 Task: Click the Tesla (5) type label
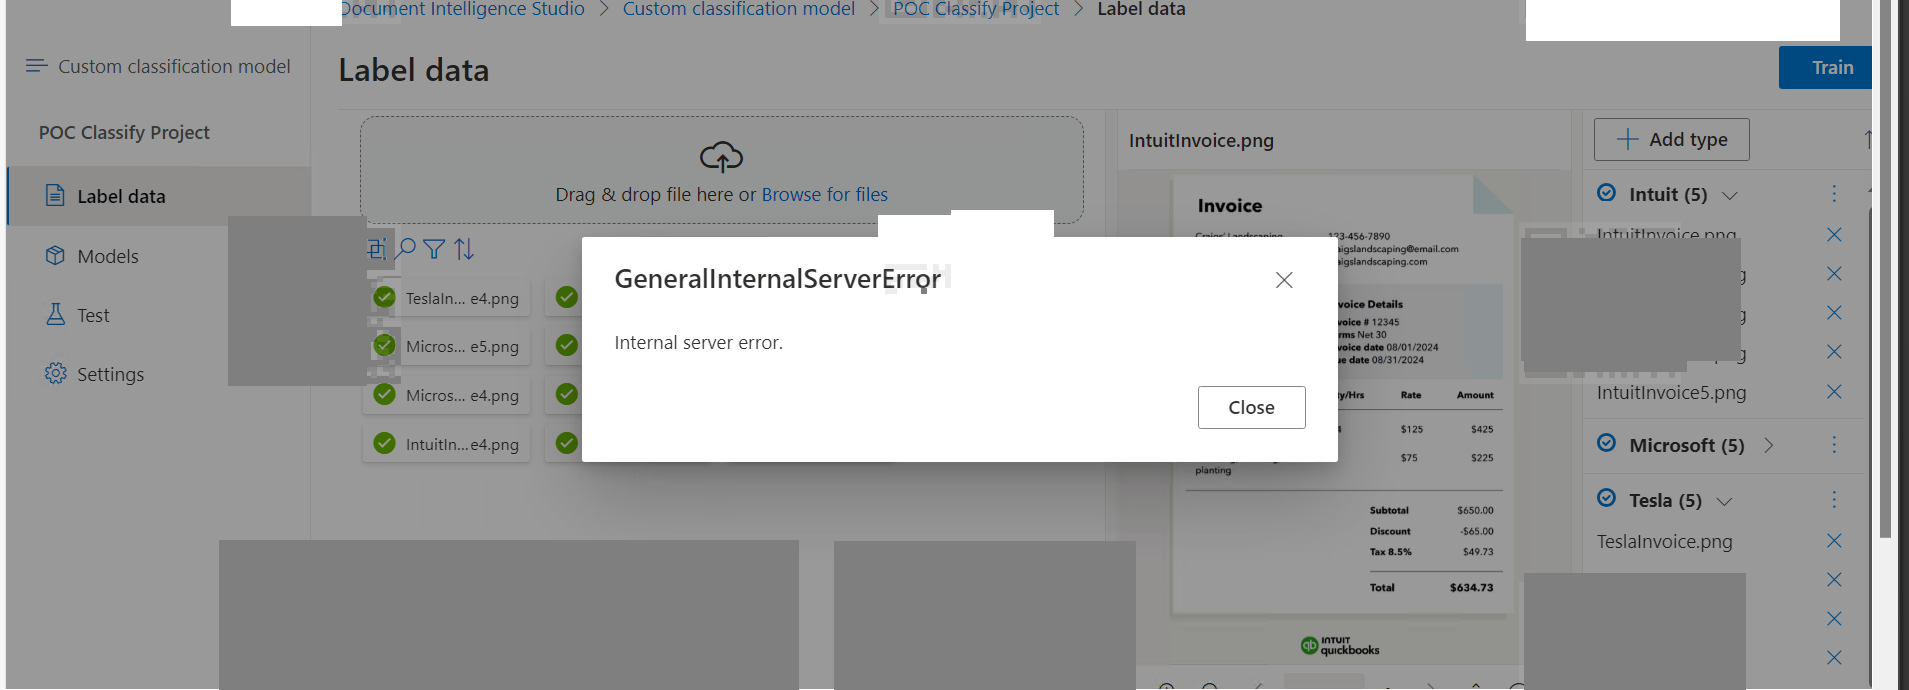1665,500
